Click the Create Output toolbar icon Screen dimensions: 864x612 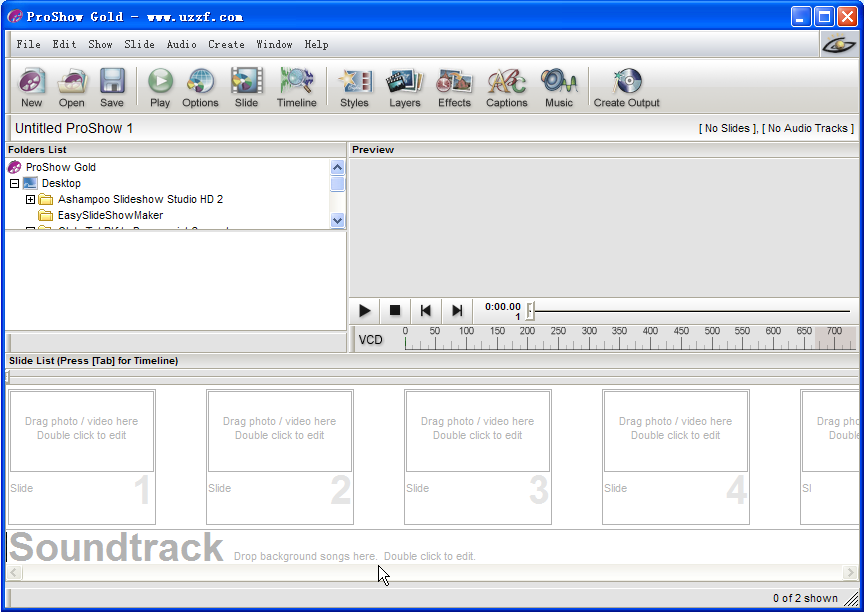click(x=627, y=87)
